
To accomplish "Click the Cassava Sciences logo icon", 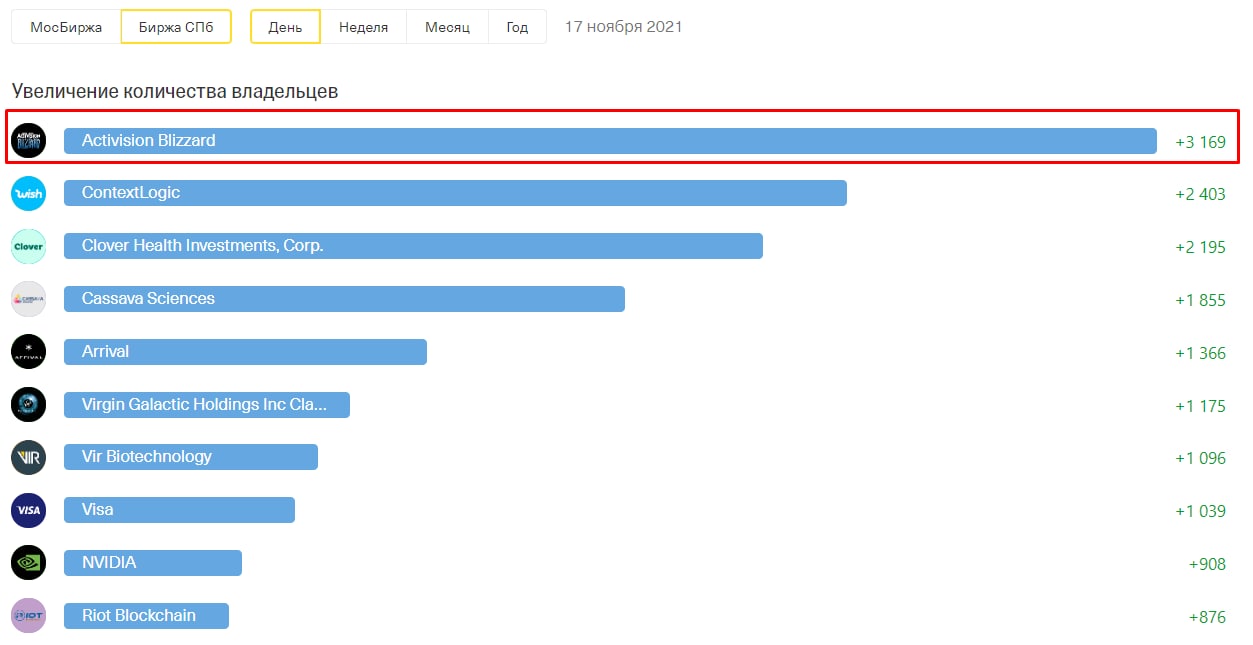I will [x=28, y=299].
